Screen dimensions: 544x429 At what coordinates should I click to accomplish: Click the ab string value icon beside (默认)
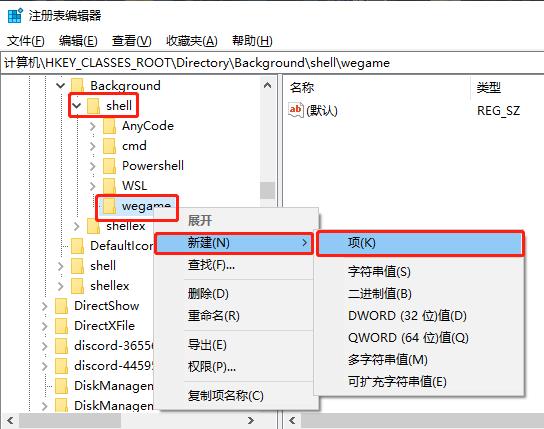pyautogui.click(x=296, y=110)
